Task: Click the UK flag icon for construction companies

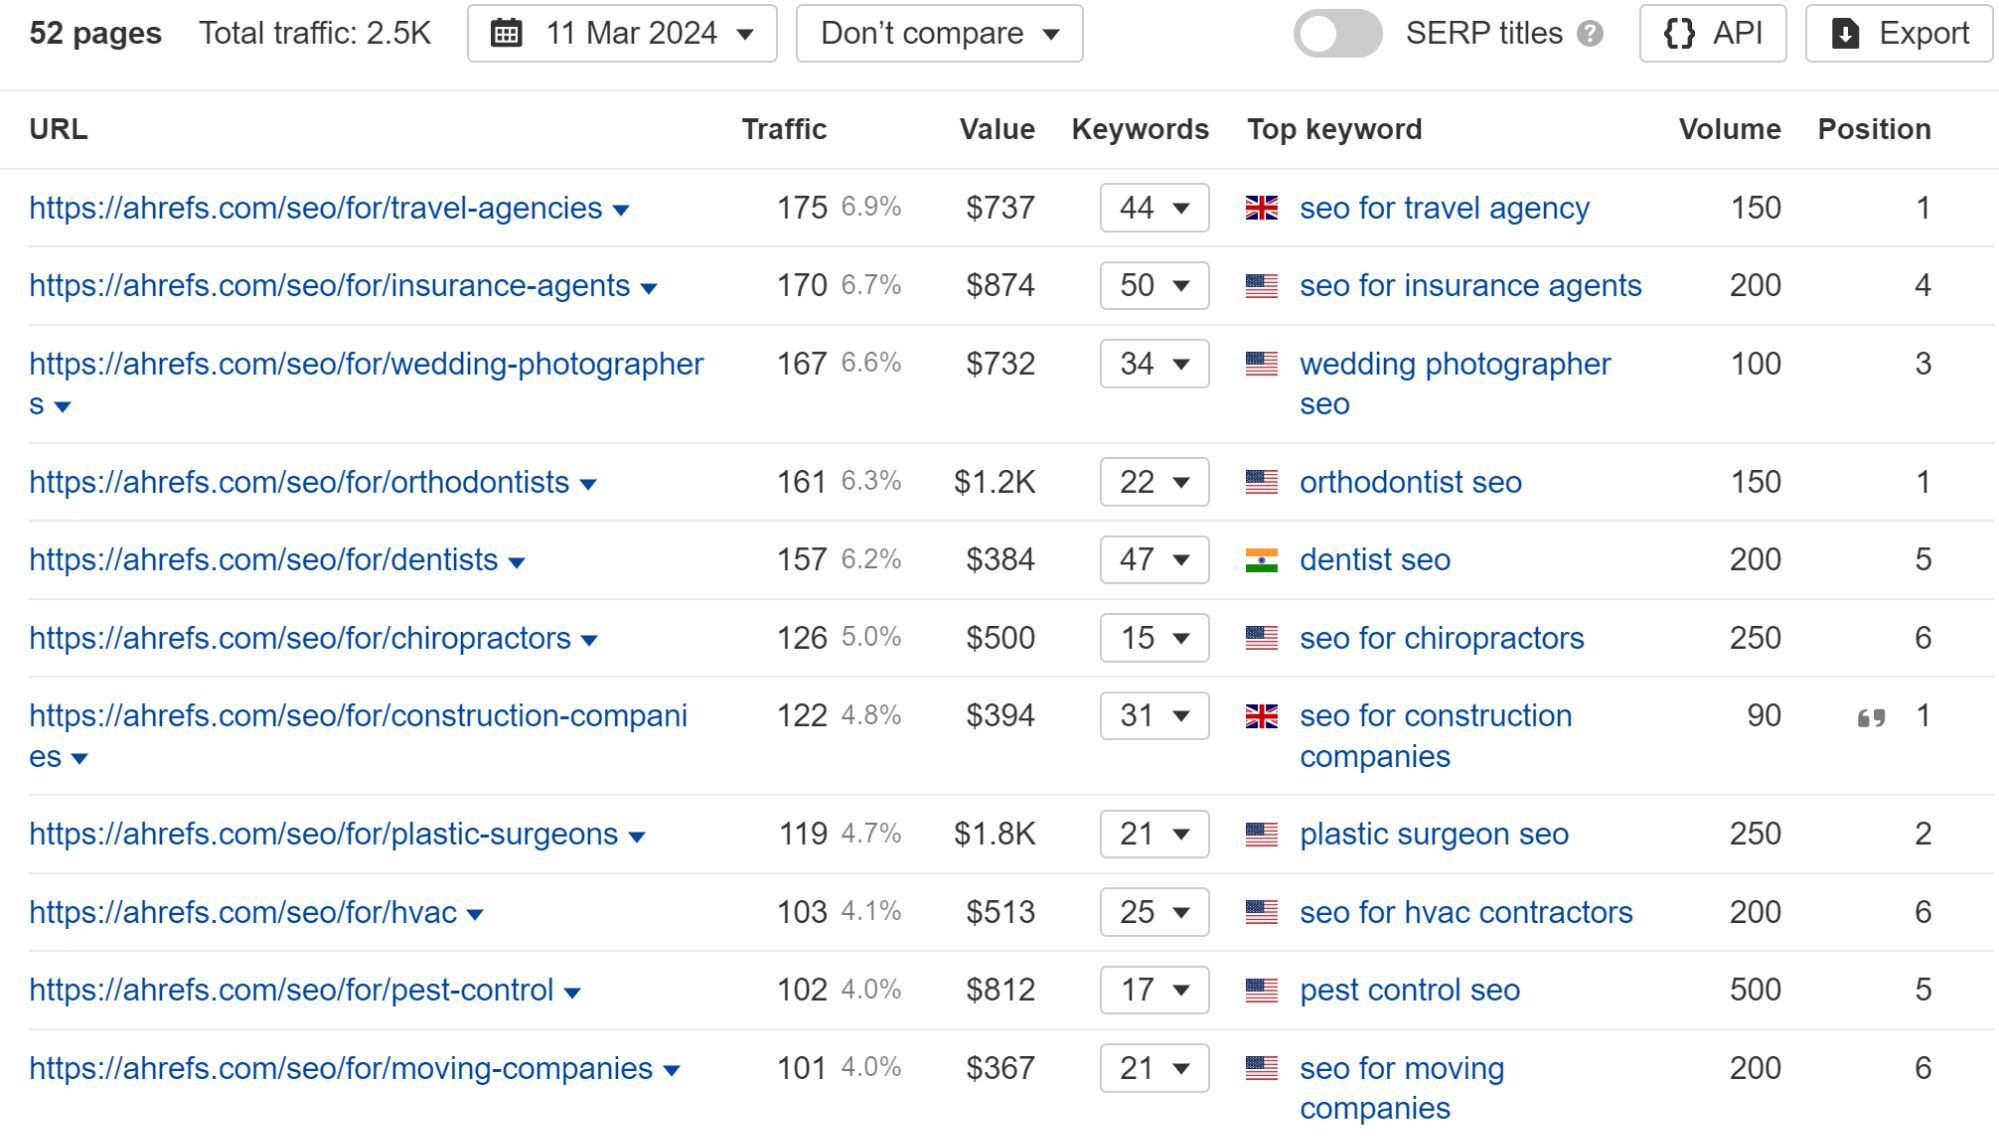Action: tap(1258, 715)
